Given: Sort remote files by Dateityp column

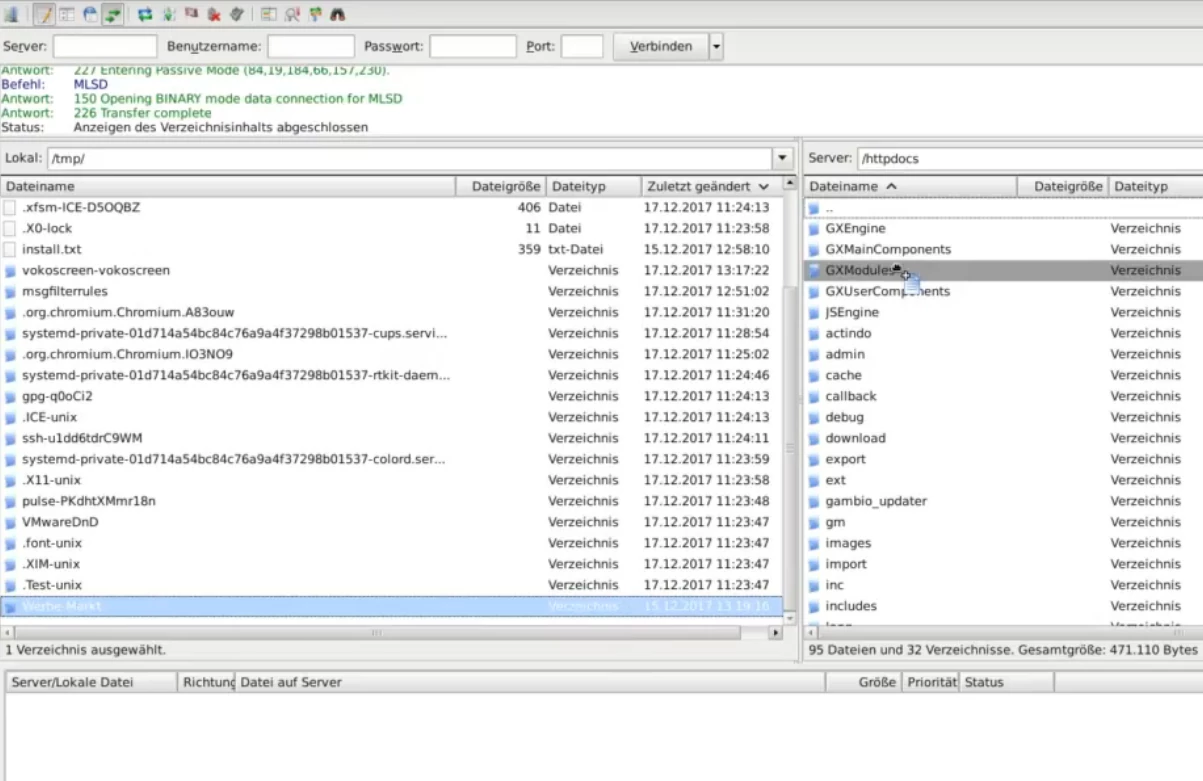Looking at the screenshot, I should tap(1156, 186).
